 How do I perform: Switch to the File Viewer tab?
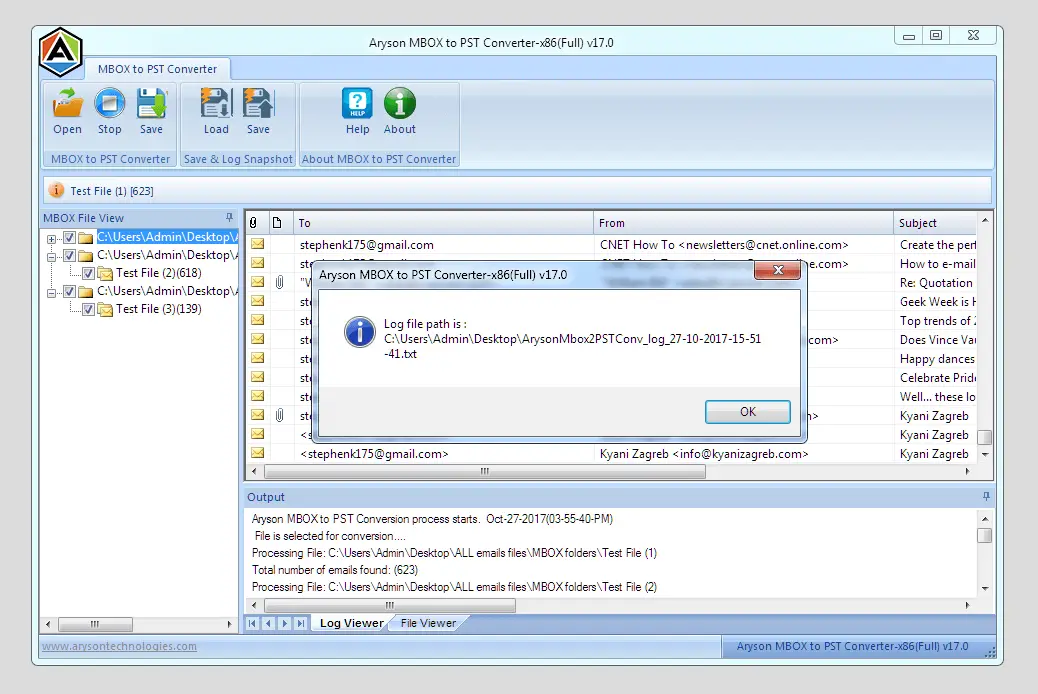tap(428, 623)
